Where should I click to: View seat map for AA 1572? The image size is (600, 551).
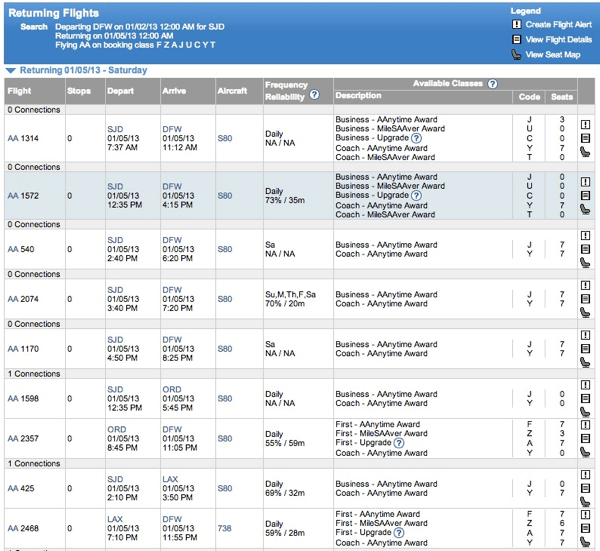coord(585,209)
